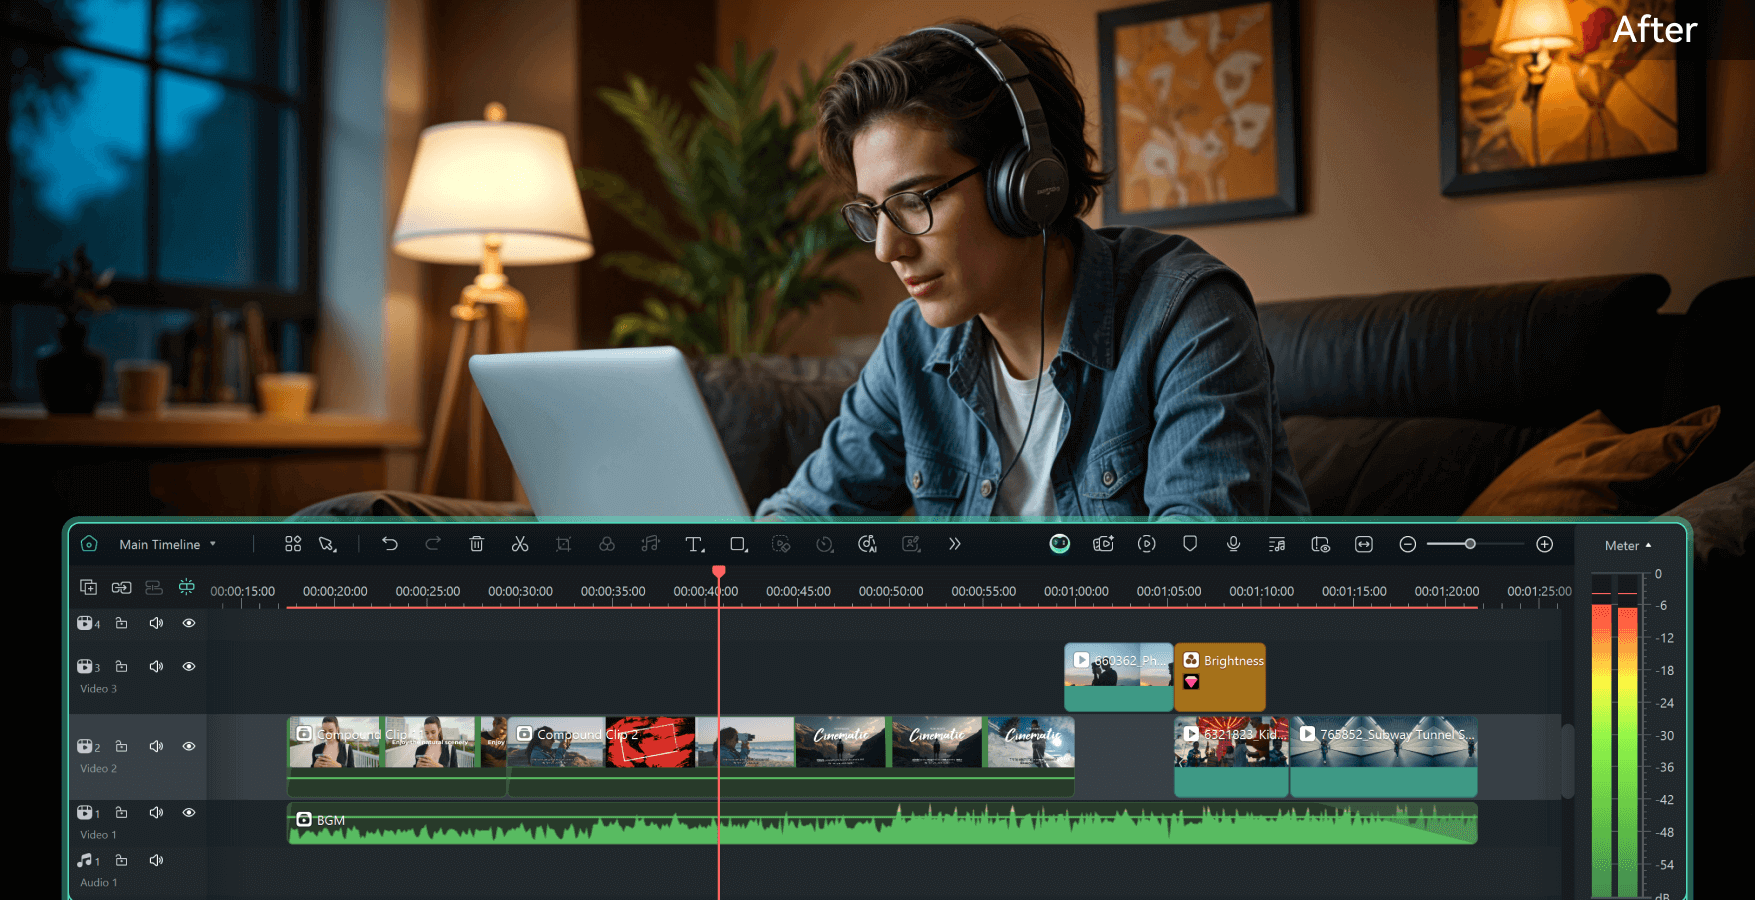This screenshot has height=900, width=1755.
Task: Open the AI audio tool
Action: pyautogui.click(x=868, y=544)
